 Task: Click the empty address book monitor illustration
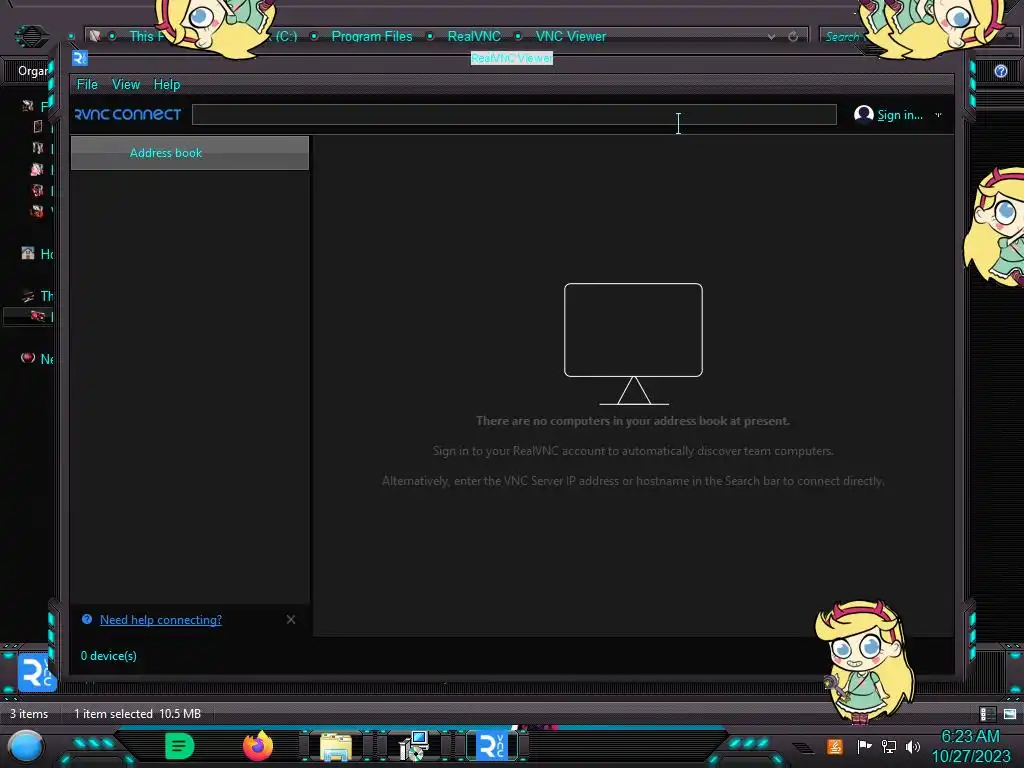633,344
